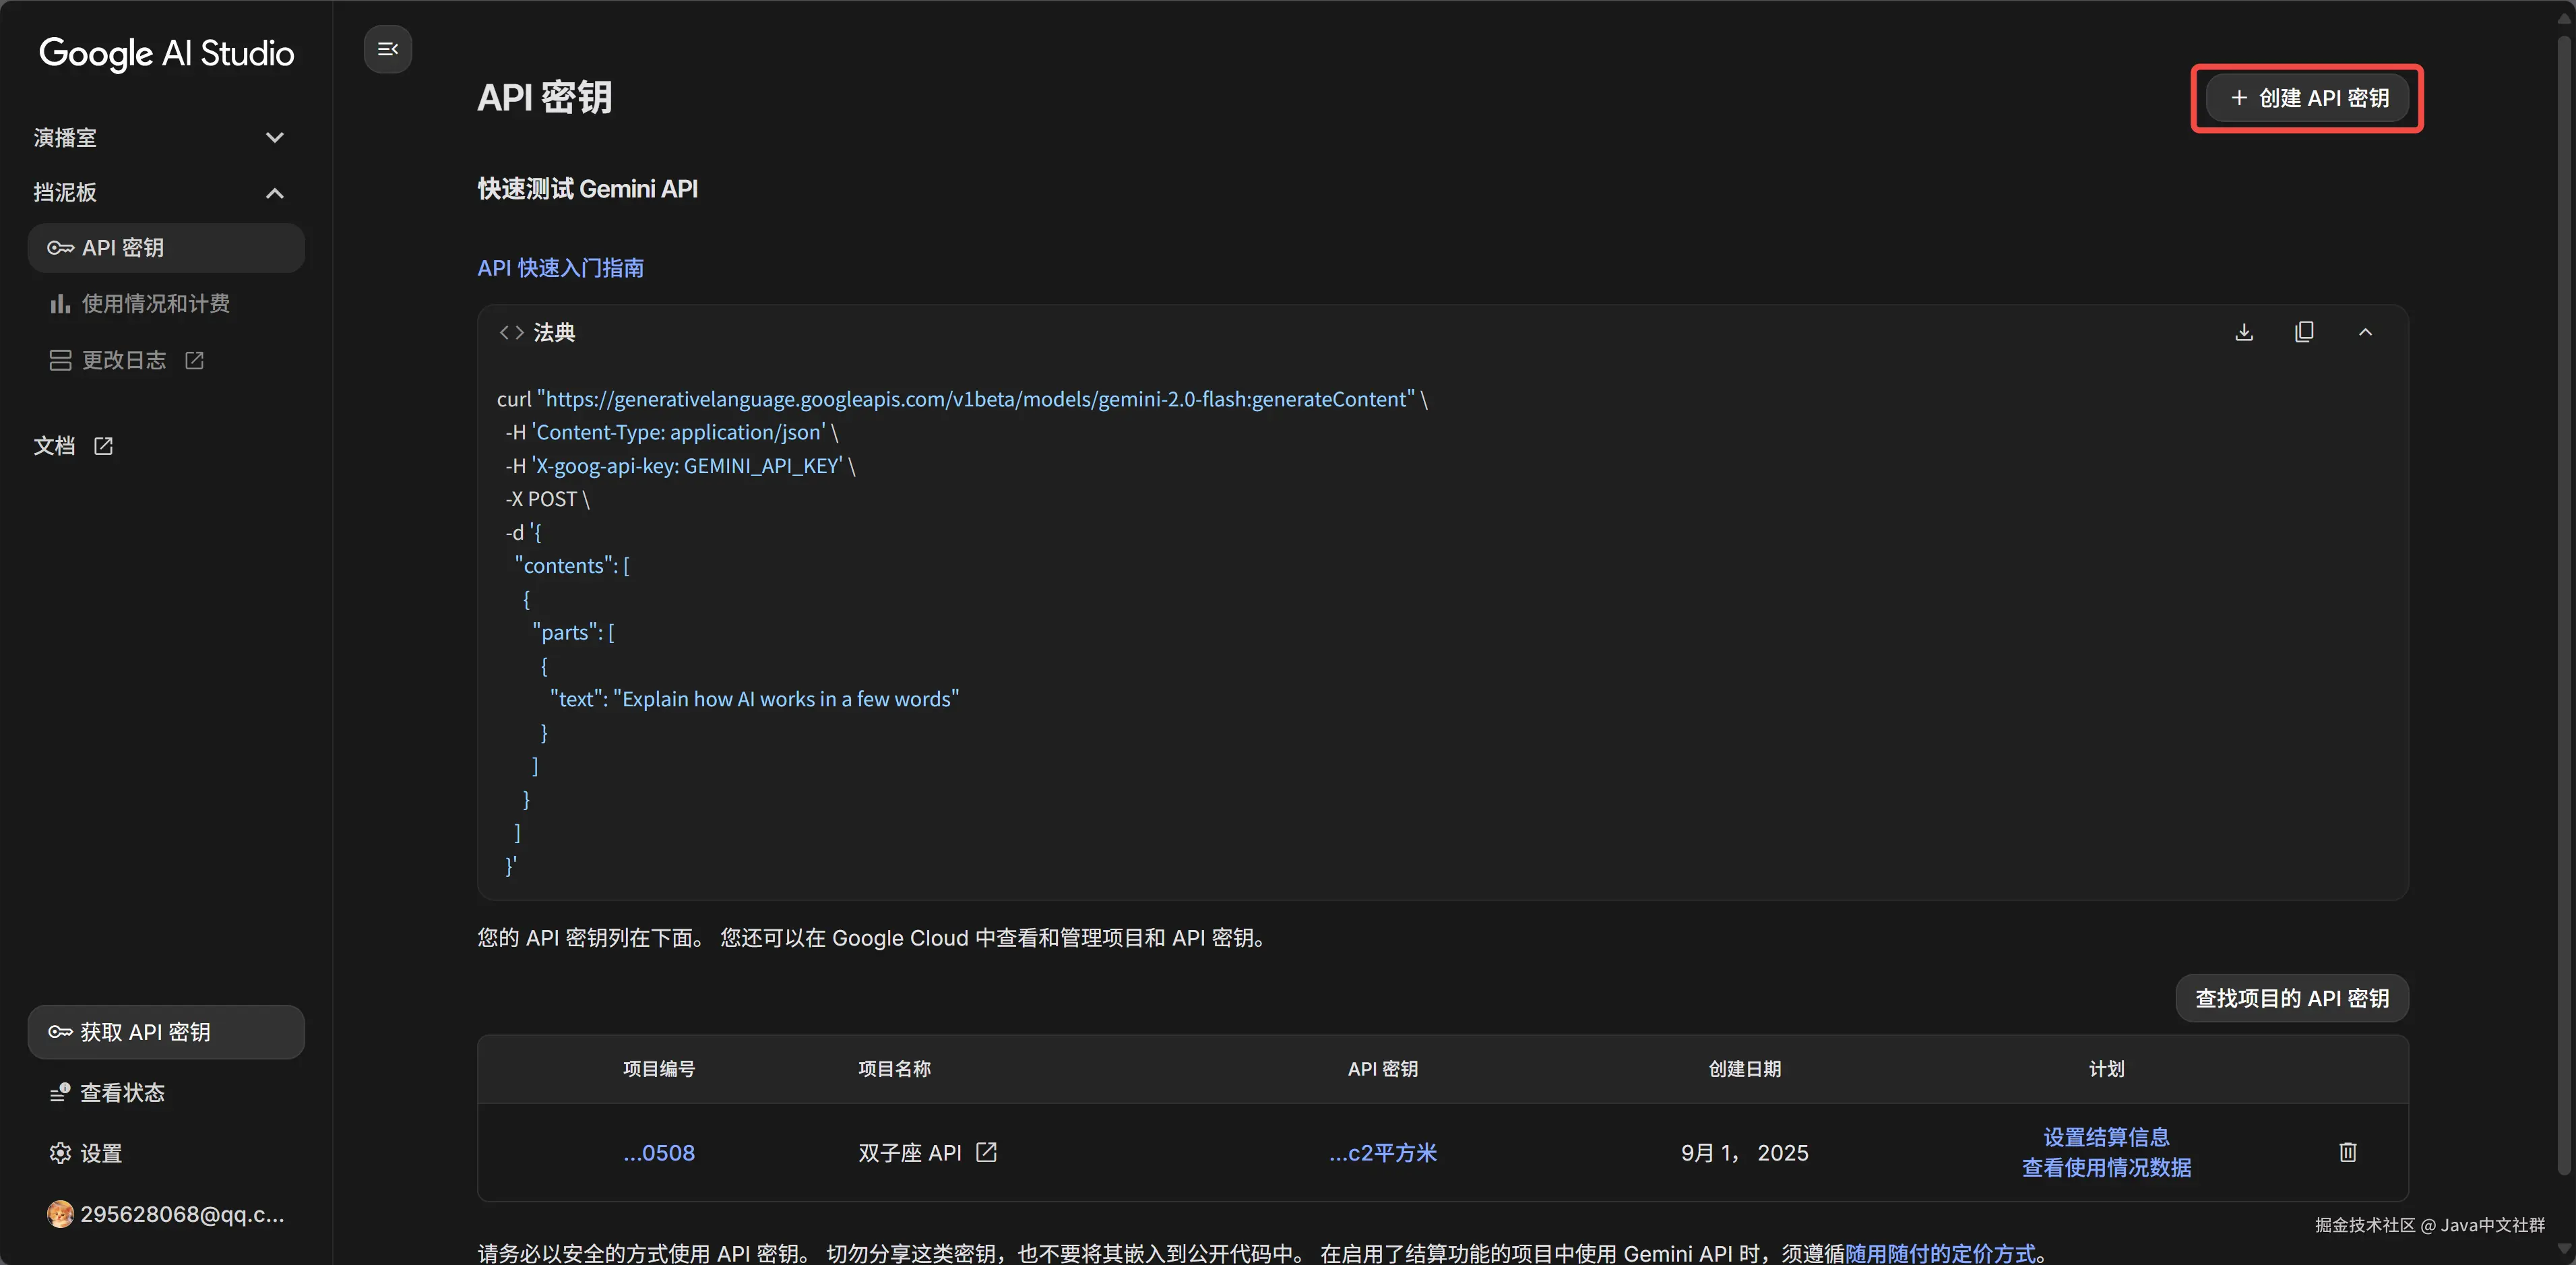Screen dimensions: 2576x1265
Task: Open 设置结算信息 billing setup link
Action: click(2106, 1137)
